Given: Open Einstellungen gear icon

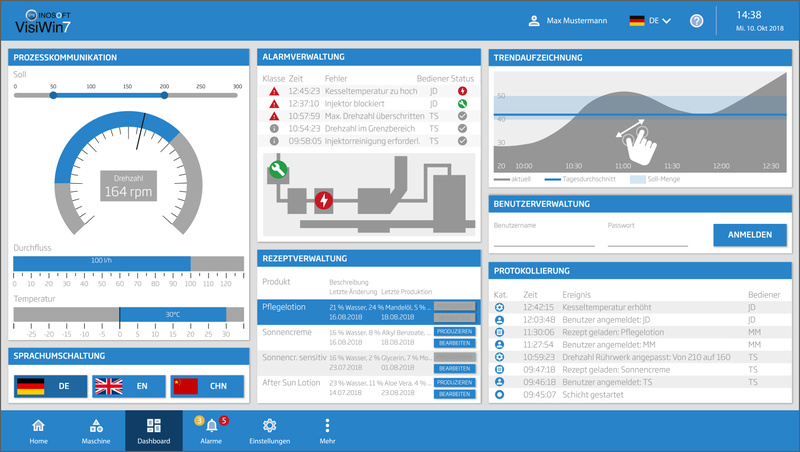Looking at the screenshot, I should coord(269,426).
